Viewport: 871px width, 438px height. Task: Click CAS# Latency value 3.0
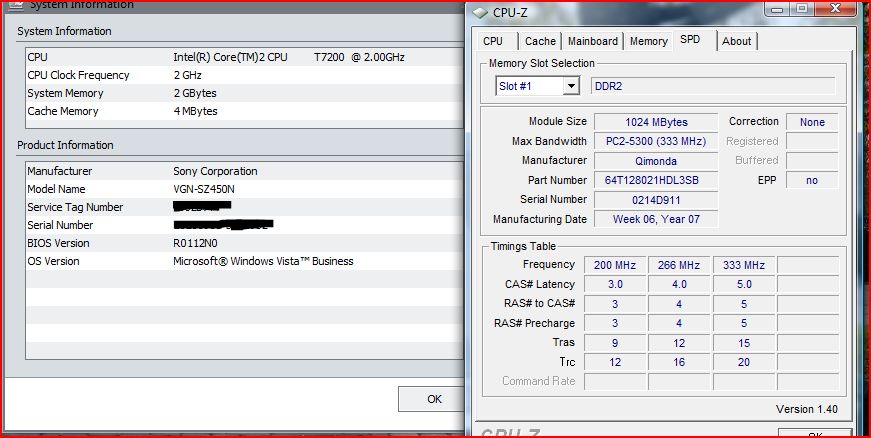point(615,284)
